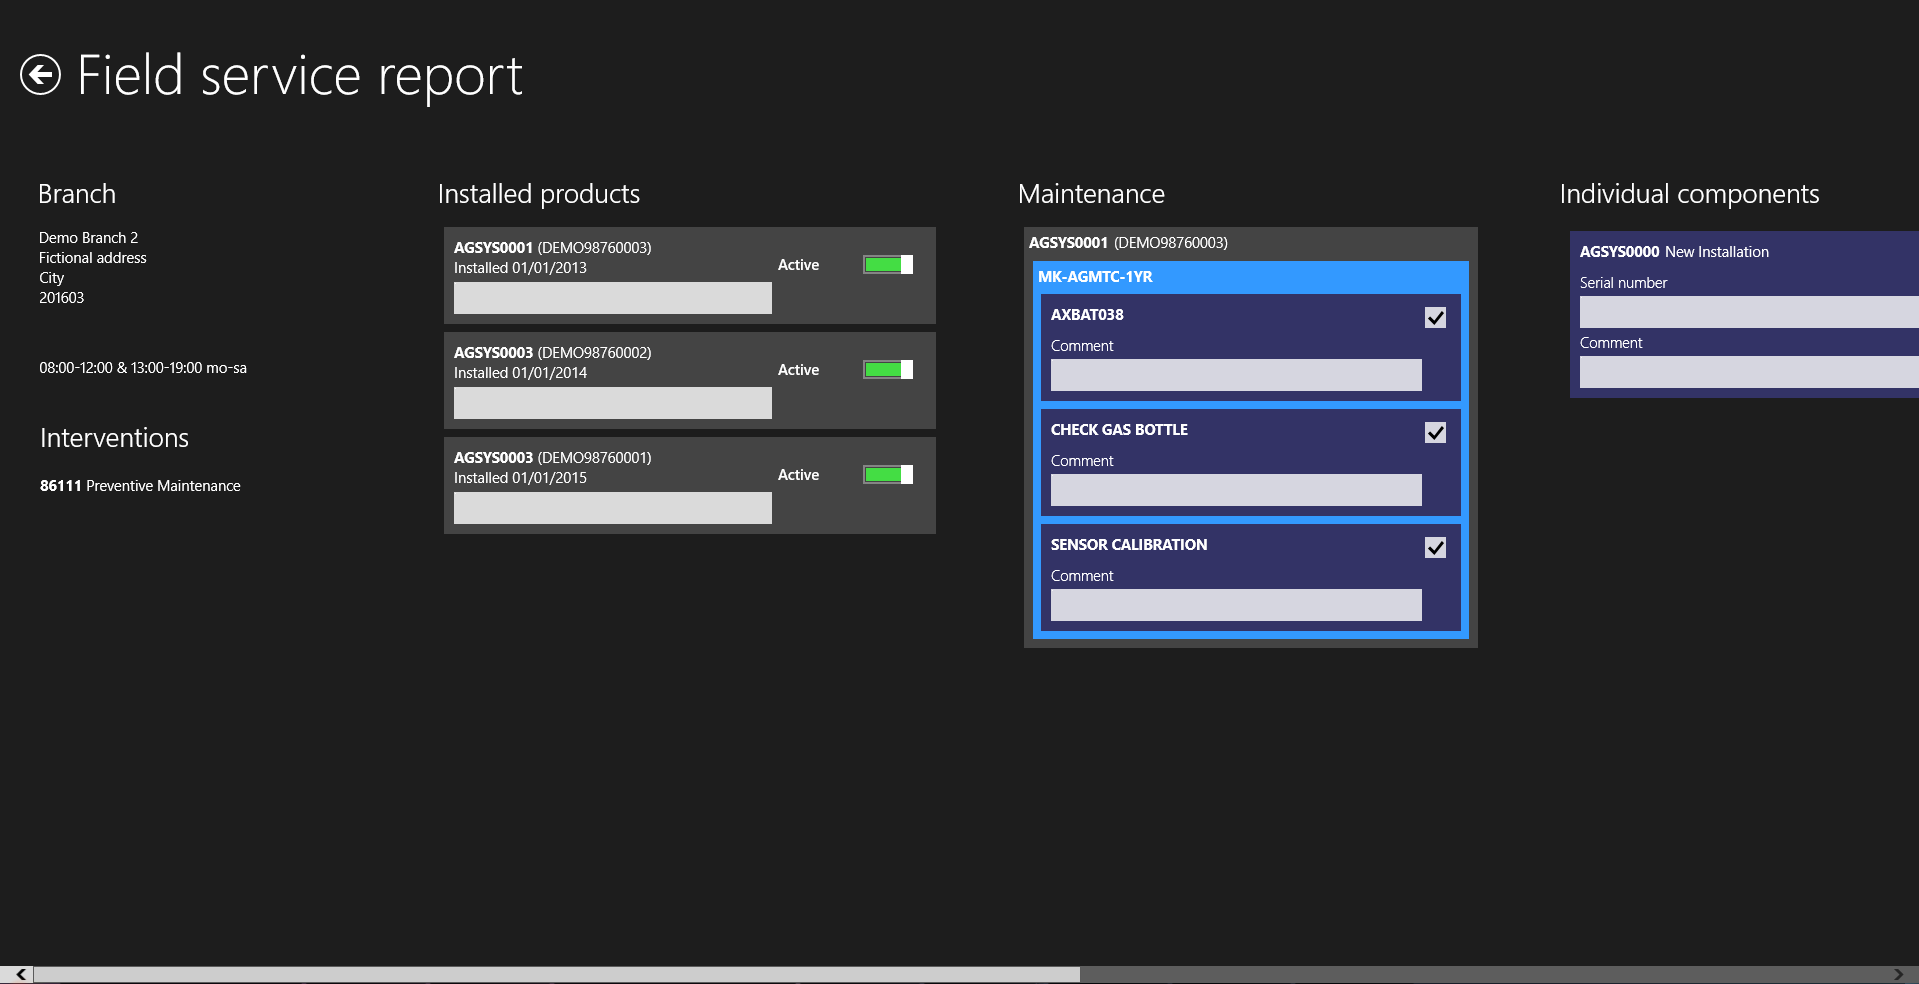
Task: Select the 86111 Preventive Maintenance intervention
Action: point(140,486)
